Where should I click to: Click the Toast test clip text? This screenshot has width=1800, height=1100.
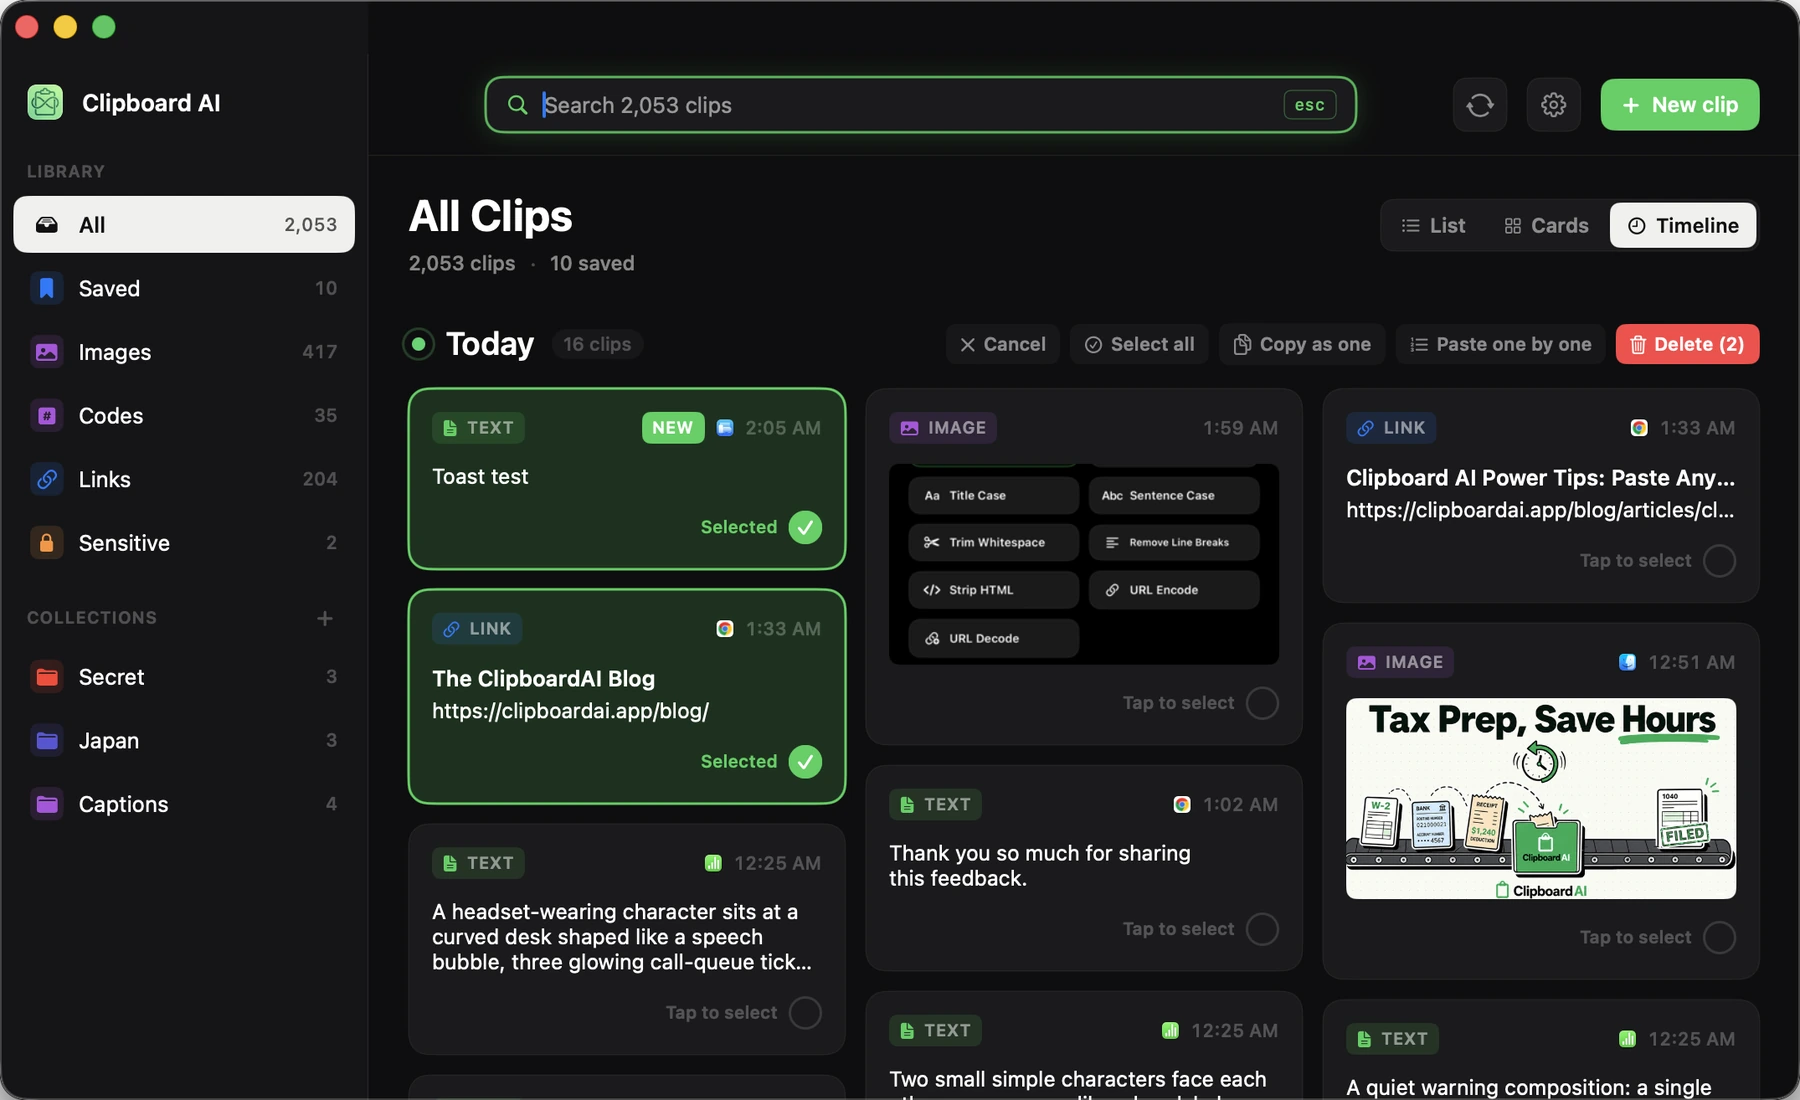pos(480,477)
